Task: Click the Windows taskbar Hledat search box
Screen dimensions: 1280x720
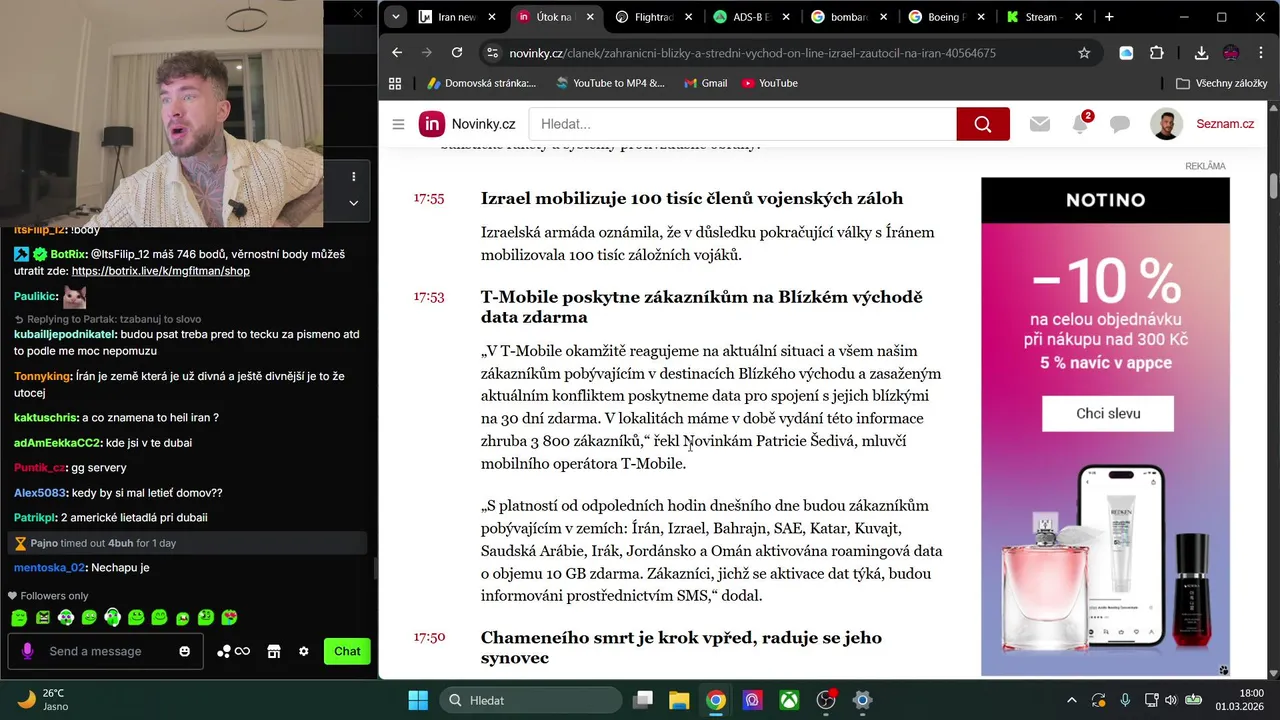Action: coord(530,700)
